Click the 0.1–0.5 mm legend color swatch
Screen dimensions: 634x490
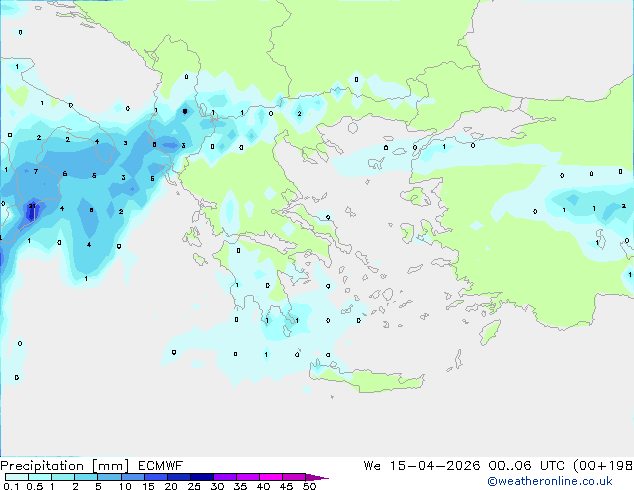17,477
